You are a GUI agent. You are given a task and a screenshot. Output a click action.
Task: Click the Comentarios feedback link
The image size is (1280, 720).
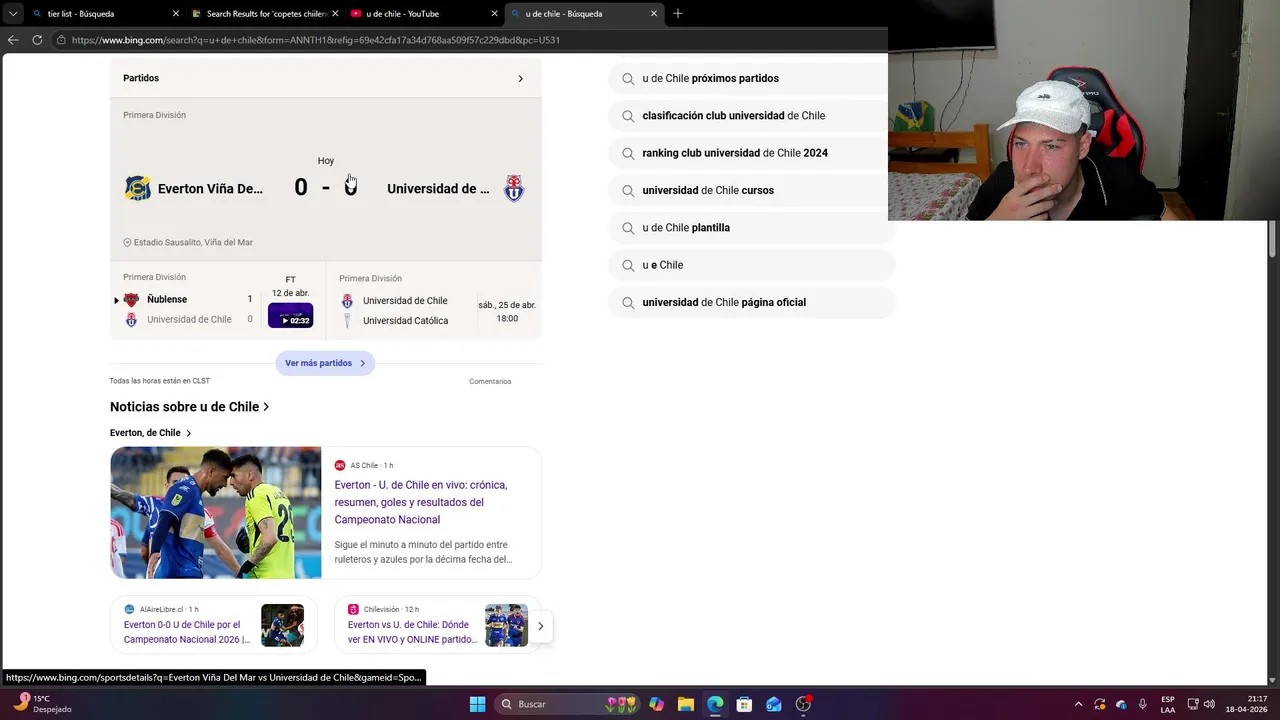point(490,381)
